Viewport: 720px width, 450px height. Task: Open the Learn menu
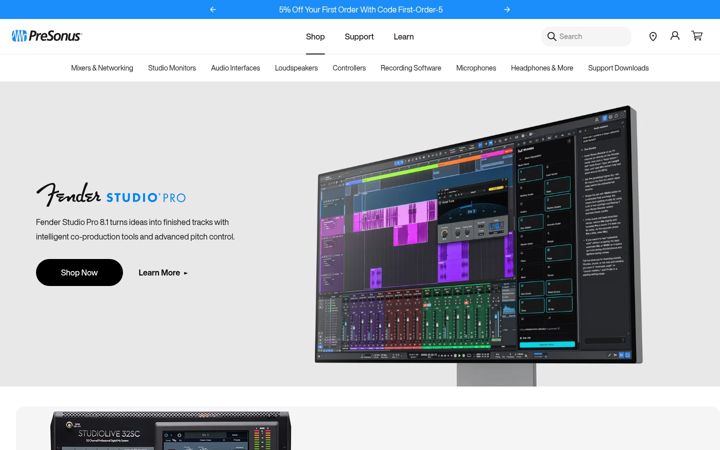click(x=404, y=37)
